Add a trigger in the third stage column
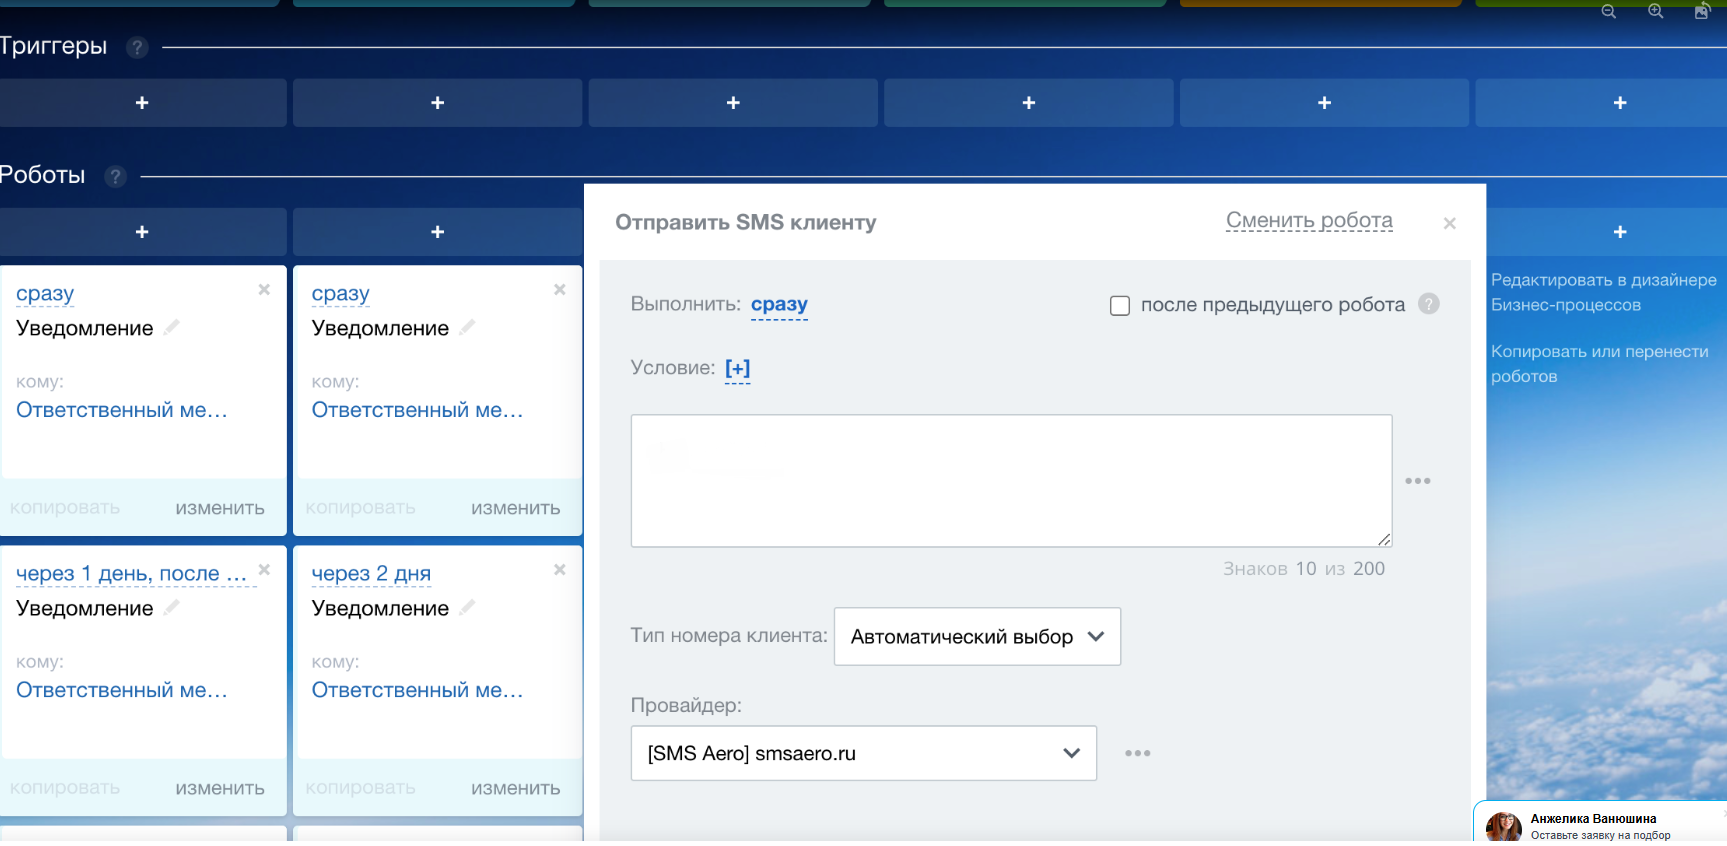Screen dimensions: 1727x846 733,103
